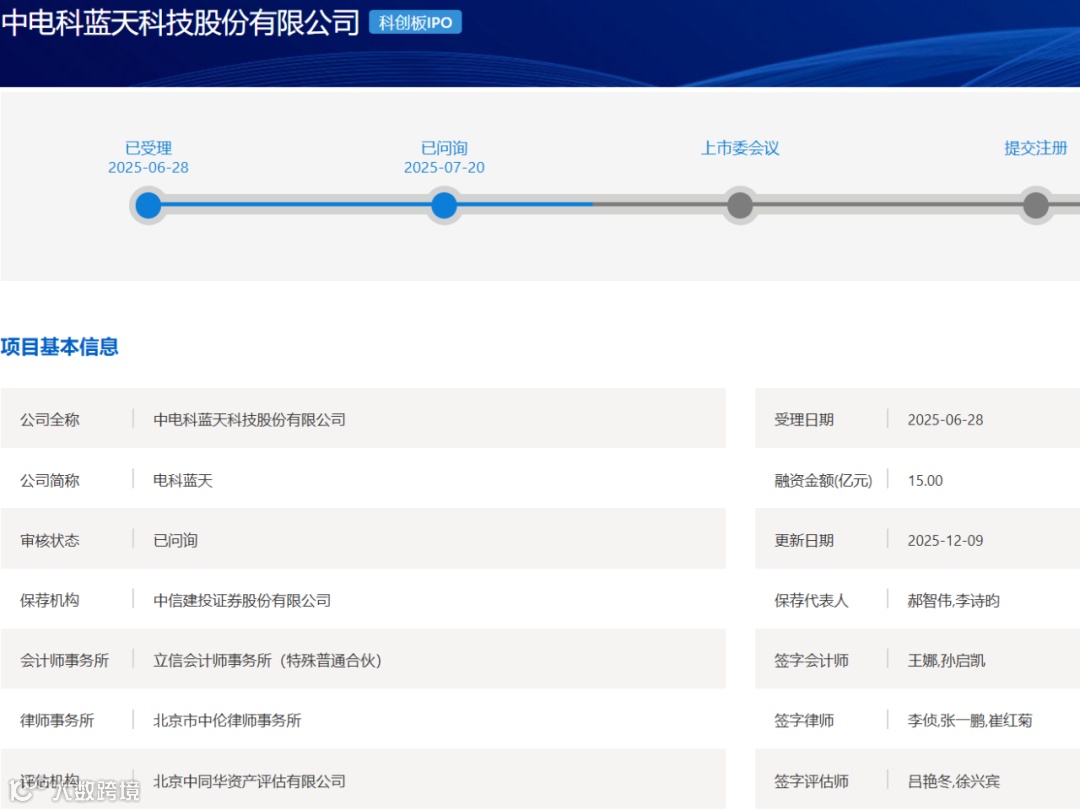Click the sponsor representatives 郝智伟,李诗昀
The image size is (1080, 810).
coord(953,601)
